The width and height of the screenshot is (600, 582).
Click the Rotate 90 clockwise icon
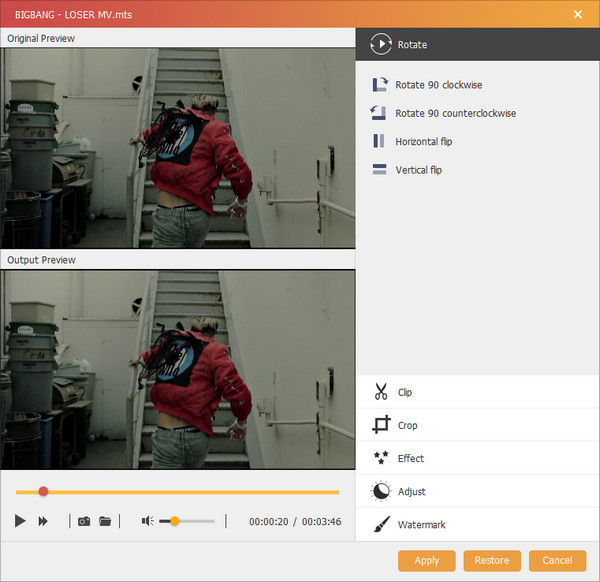pos(380,85)
